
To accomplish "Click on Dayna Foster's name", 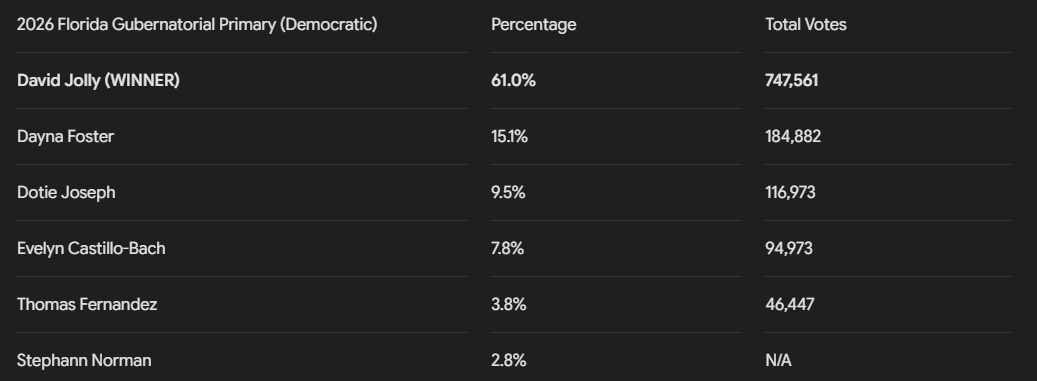I will 65,136.
